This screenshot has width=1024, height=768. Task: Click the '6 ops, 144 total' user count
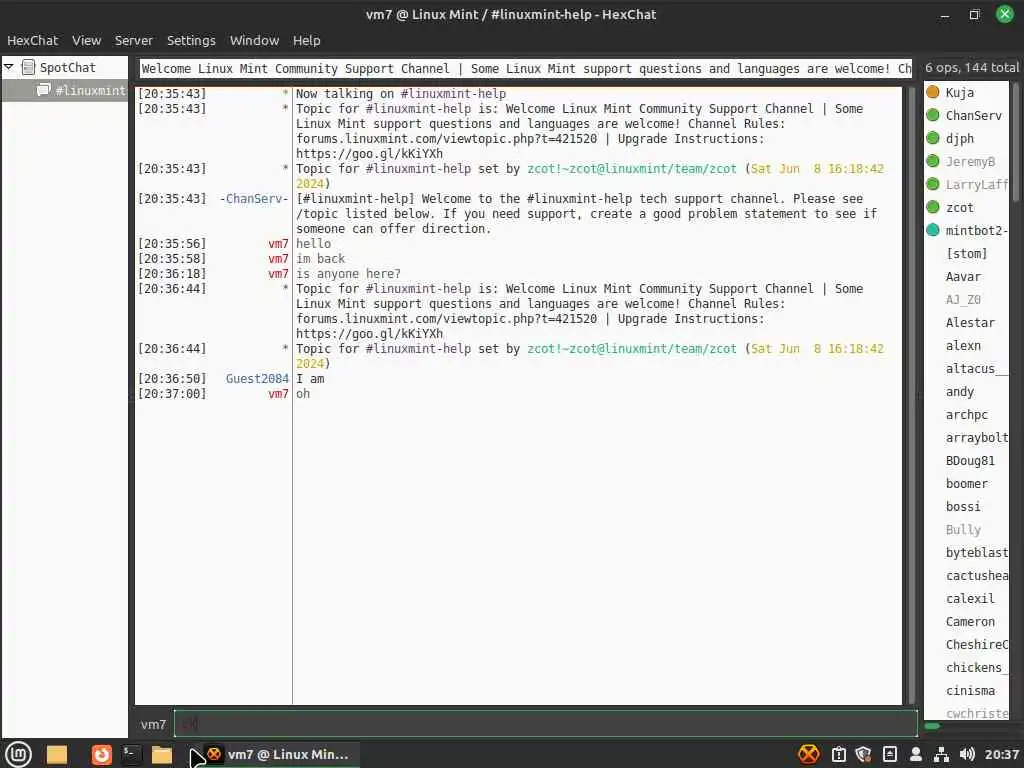[971, 67]
